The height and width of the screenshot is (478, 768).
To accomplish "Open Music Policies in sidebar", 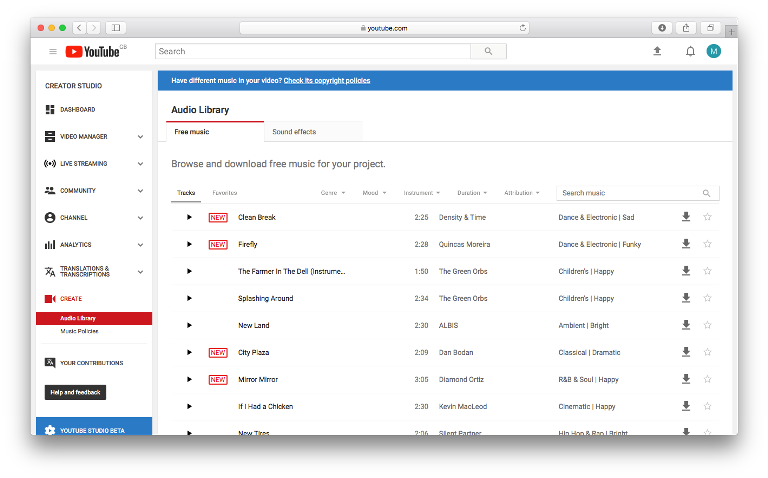I will (x=79, y=332).
